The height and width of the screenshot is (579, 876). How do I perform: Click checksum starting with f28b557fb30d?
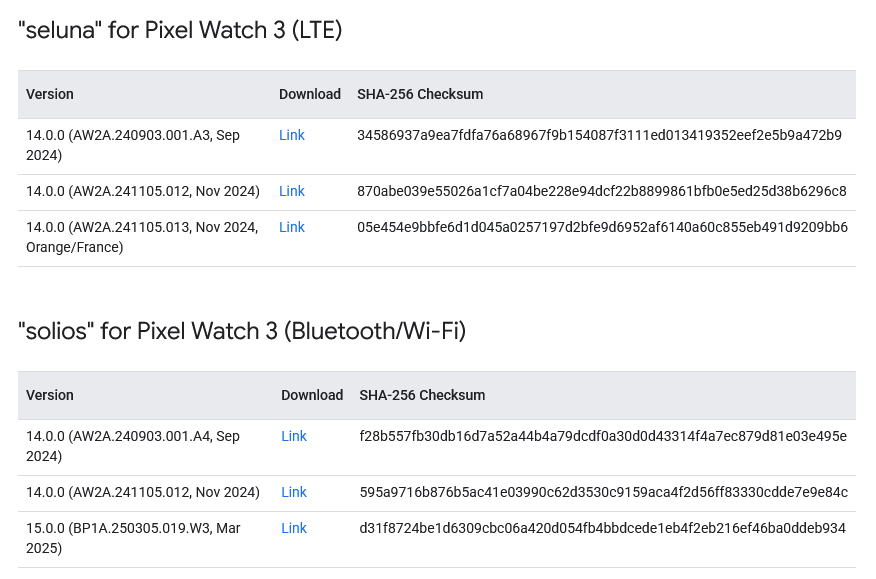click(603, 436)
